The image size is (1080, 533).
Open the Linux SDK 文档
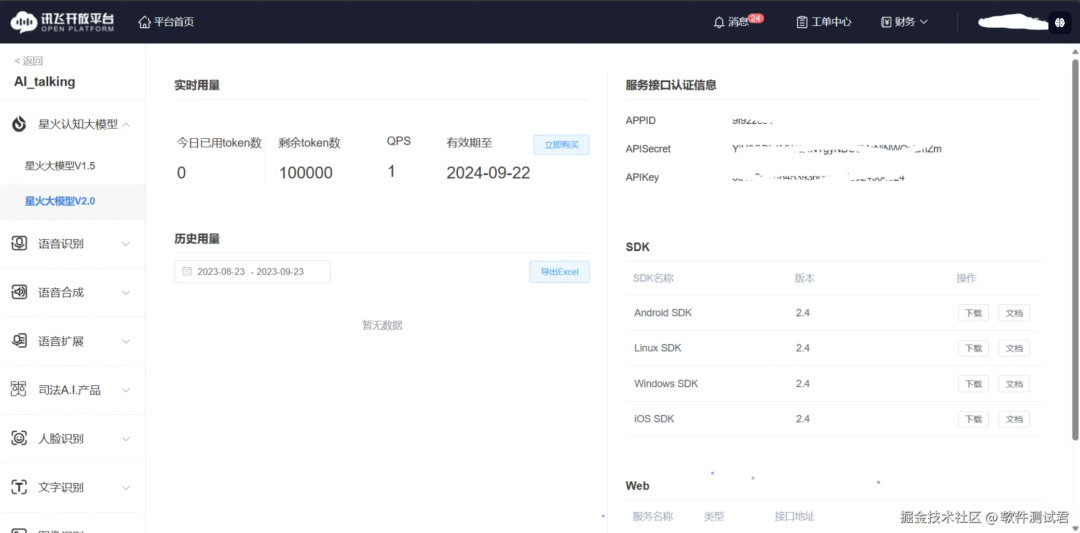pyautogui.click(x=1014, y=348)
